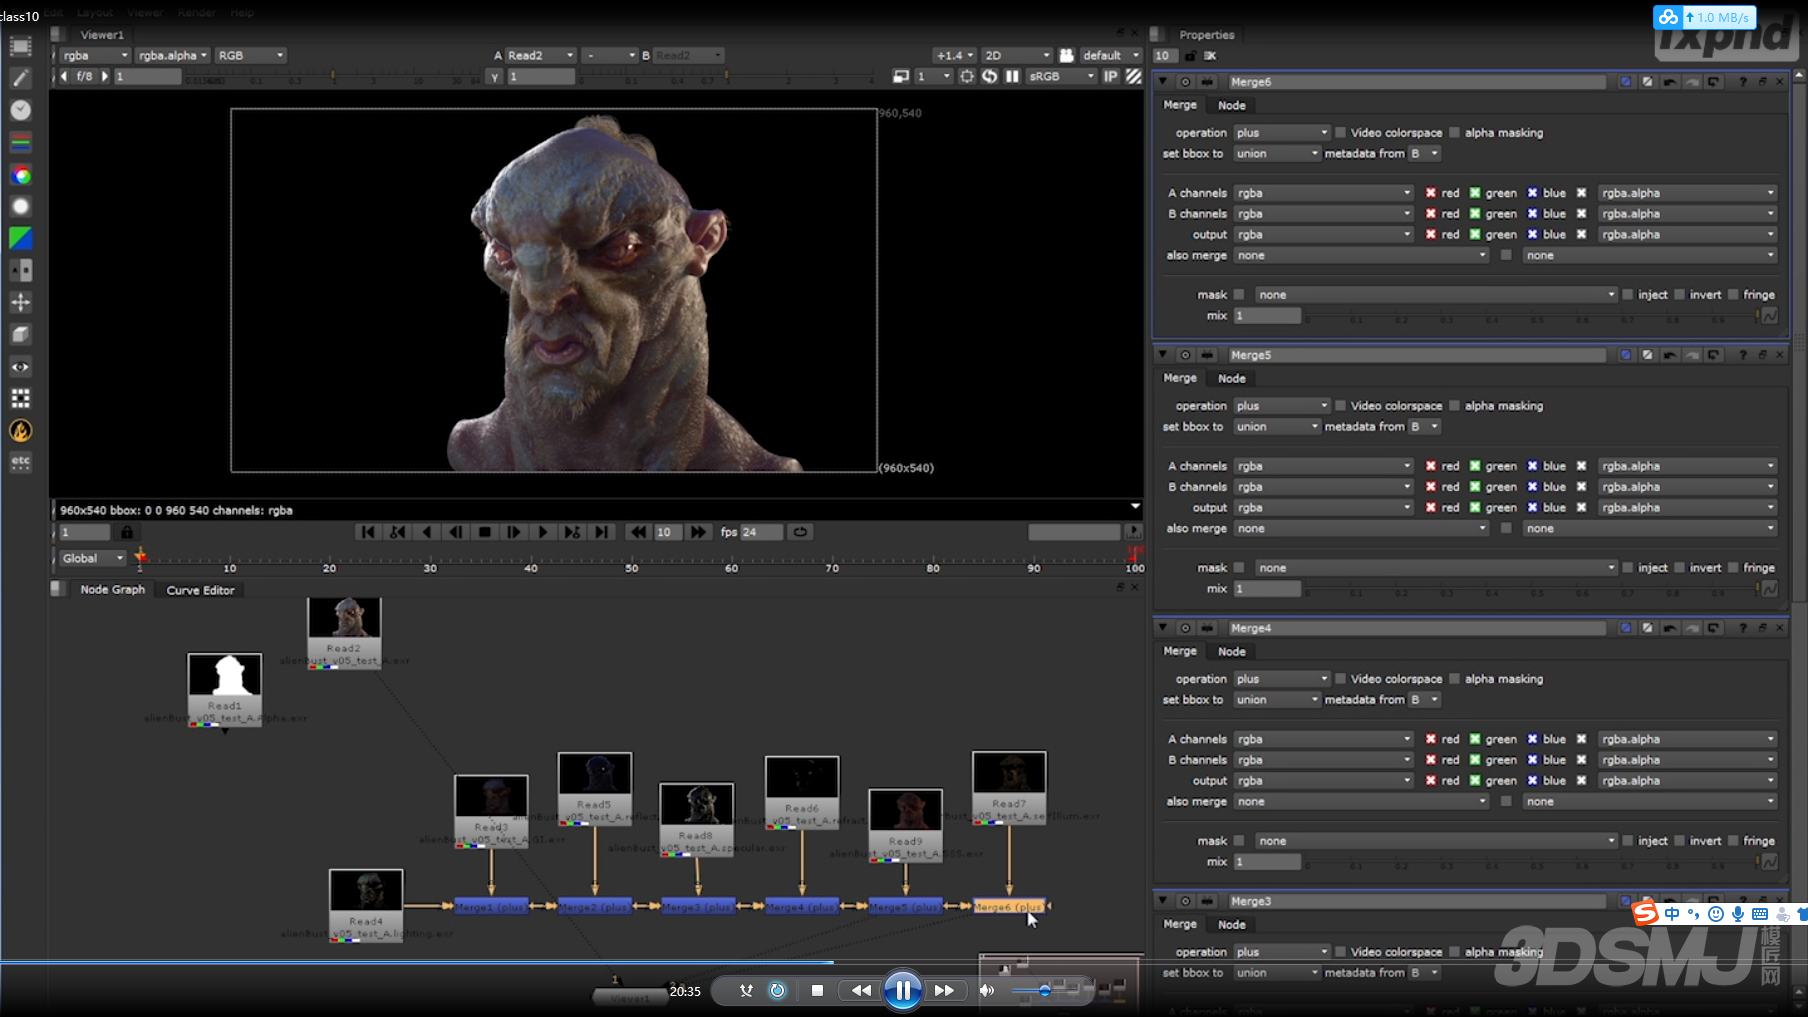Open the viewer A input Read2 dropdown
This screenshot has width=1808, height=1017.
[540, 55]
